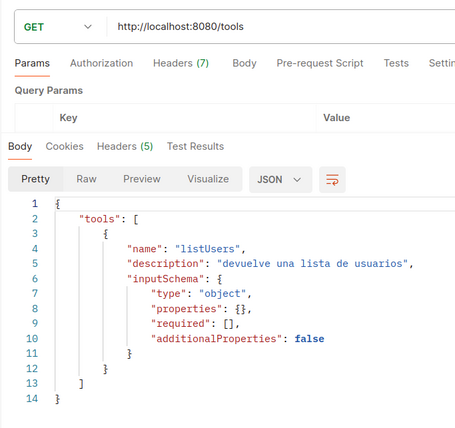The height and width of the screenshot is (428, 455).
Task: Open the JSON format dropdown
Action: 280,180
